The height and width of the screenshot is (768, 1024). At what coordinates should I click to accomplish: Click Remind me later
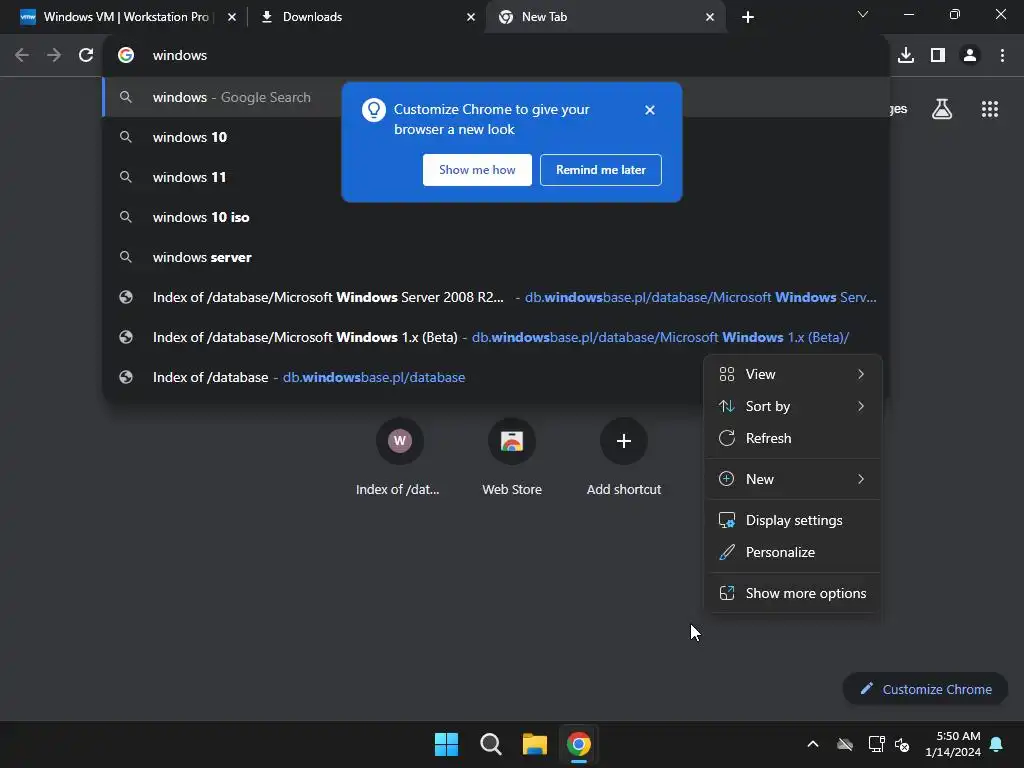click(x=601, y=170)
